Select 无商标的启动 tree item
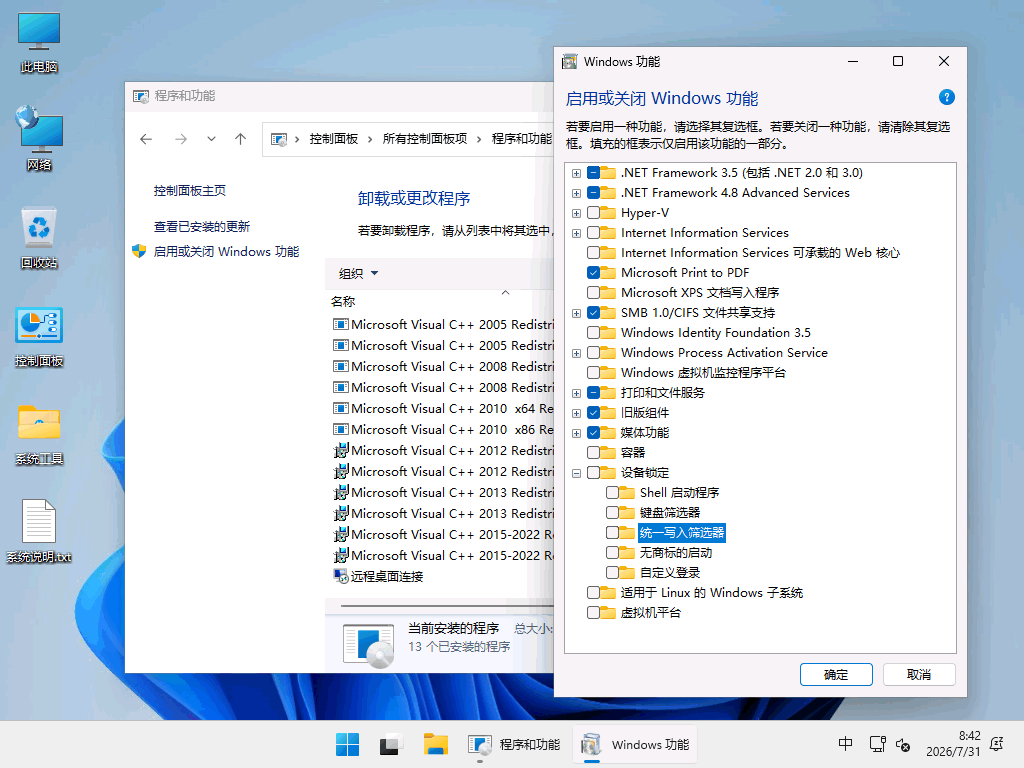Viewport: 1024px width, 768px height. (676, 553)
